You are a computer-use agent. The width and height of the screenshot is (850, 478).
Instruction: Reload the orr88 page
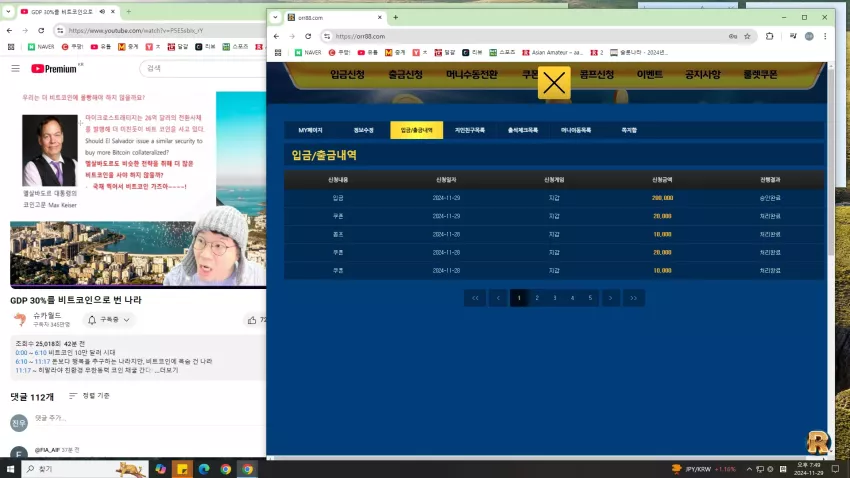coord(308,36)
